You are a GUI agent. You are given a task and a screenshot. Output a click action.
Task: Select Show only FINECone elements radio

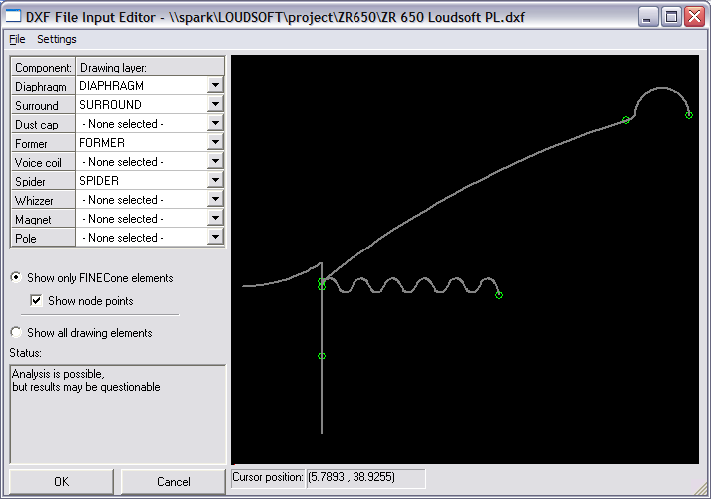coord(16,277)
